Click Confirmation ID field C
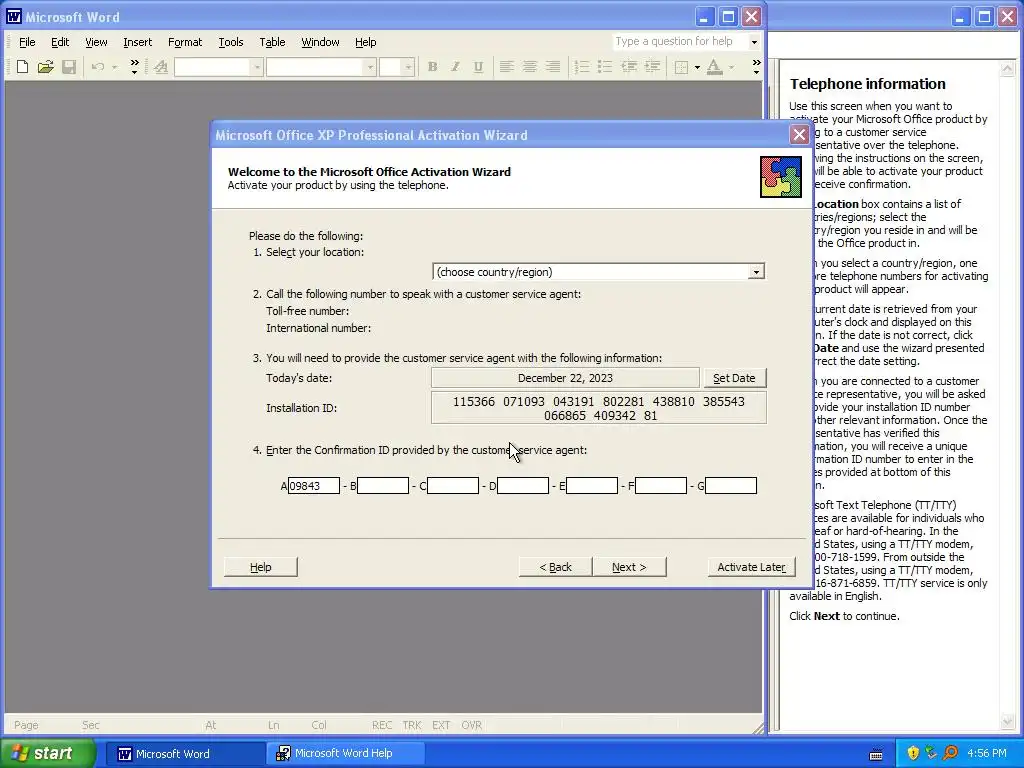The image size is (1024, 768). [x=453, y=485]
